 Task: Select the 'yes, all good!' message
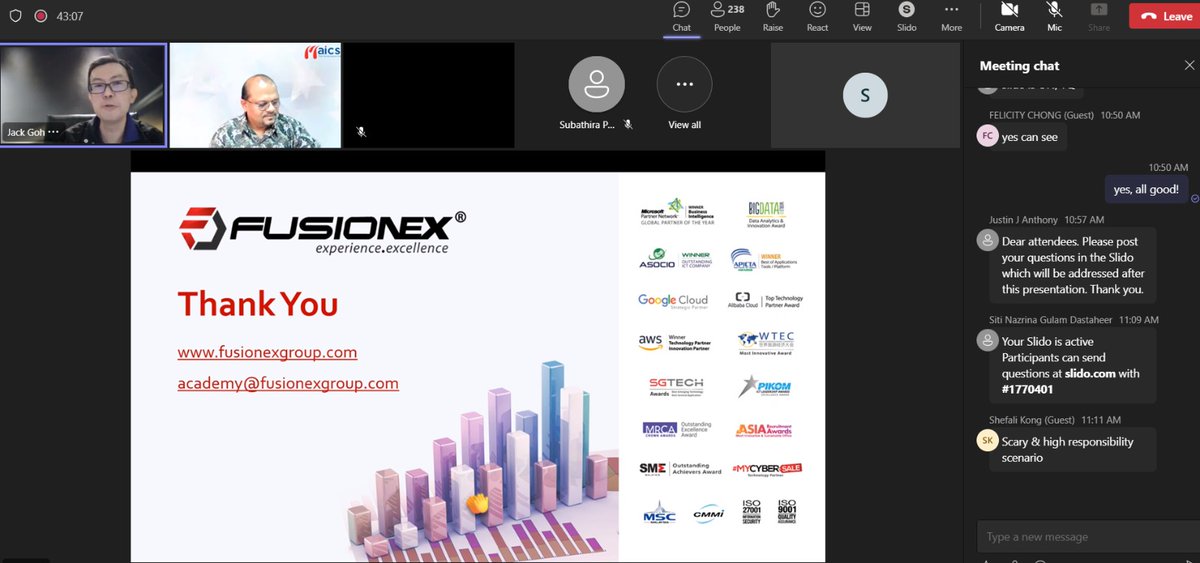[1146, 189]
